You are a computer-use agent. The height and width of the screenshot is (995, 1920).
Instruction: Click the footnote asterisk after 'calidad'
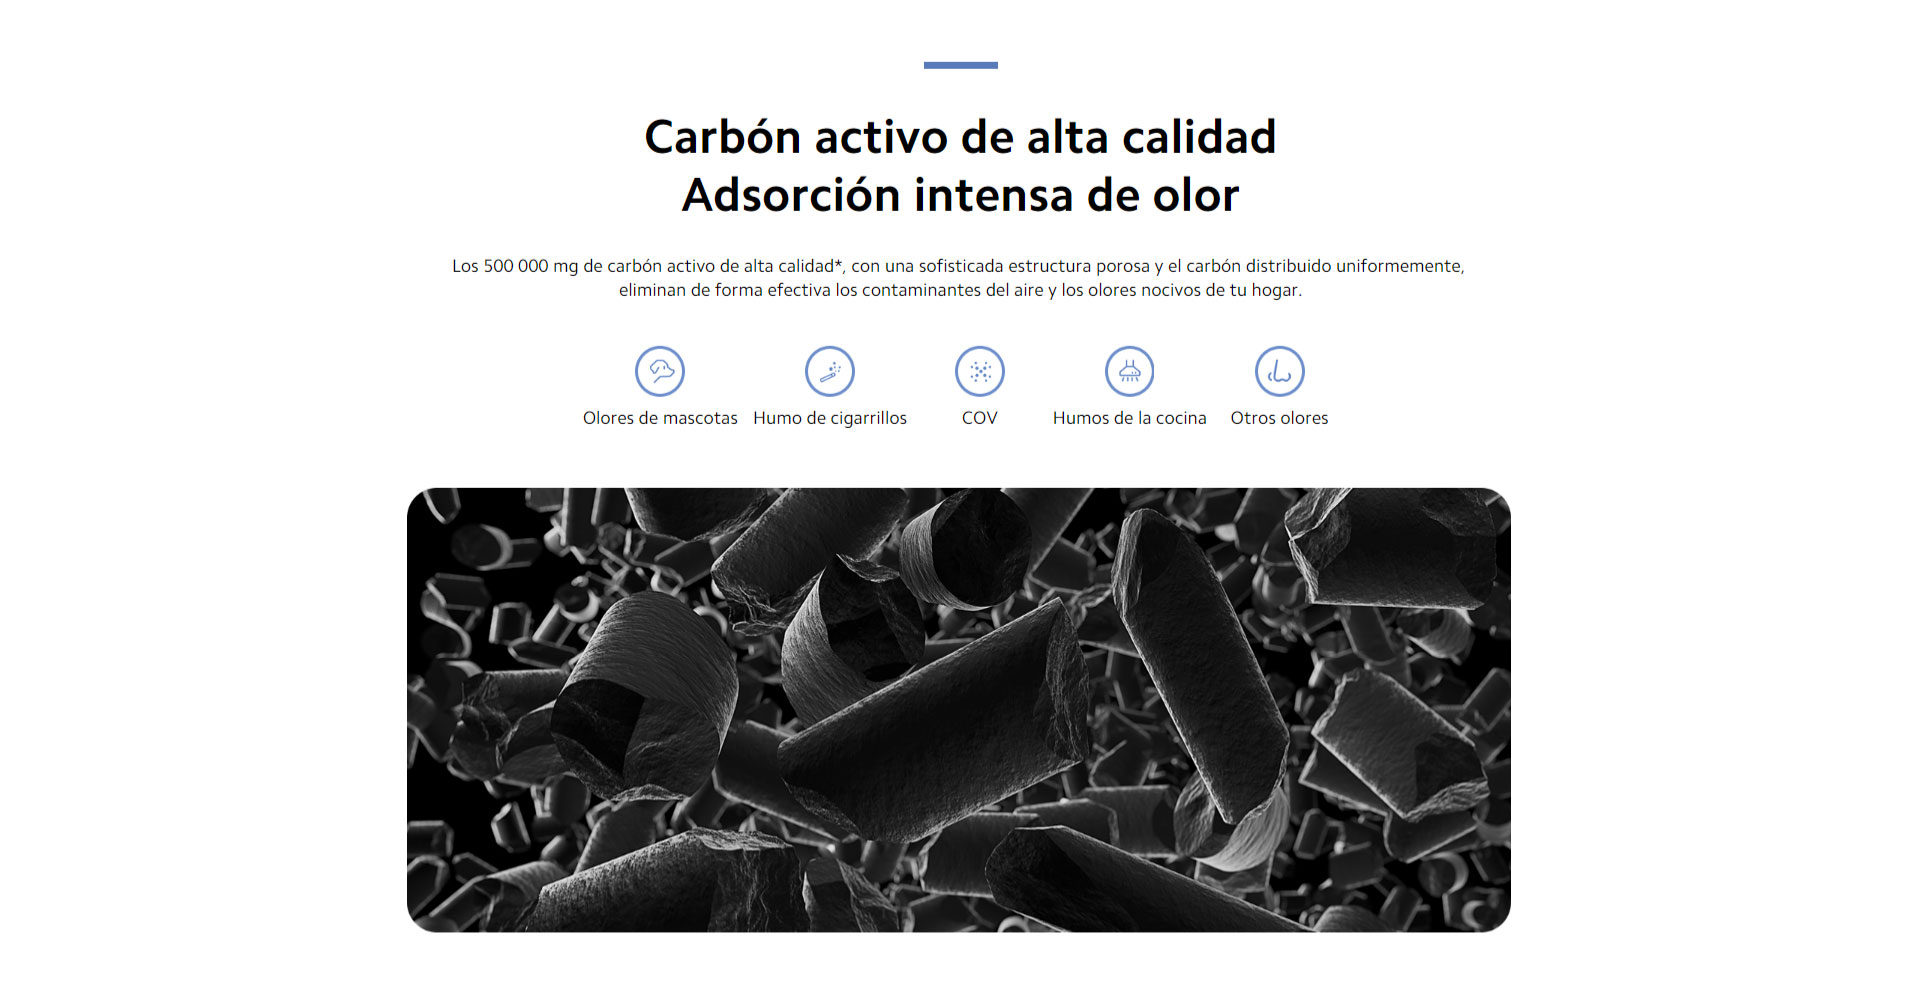[x=839, y=264]
